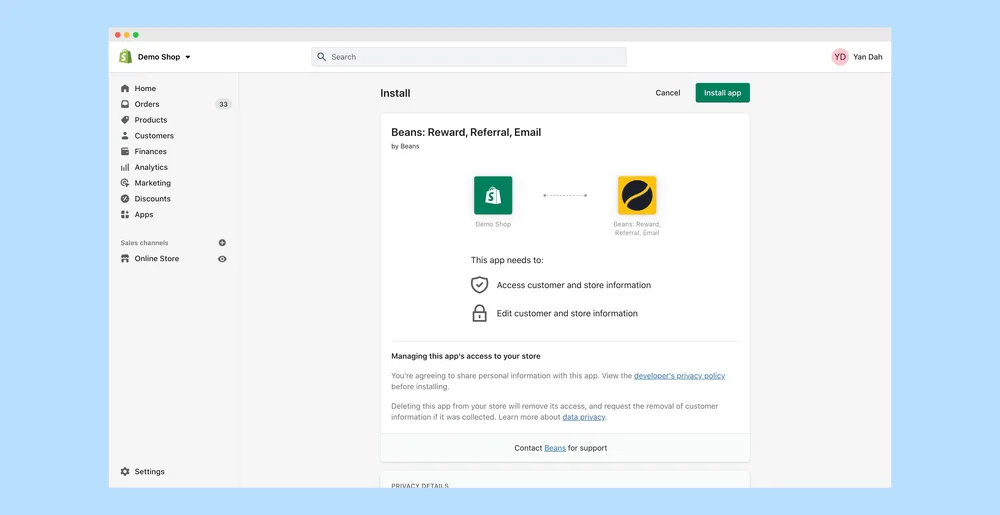Click the 'by Beans' developer text
Image resolution: width=1000 pixels, height=515 pixels.
pyautogui.click(x=406, y=146)
